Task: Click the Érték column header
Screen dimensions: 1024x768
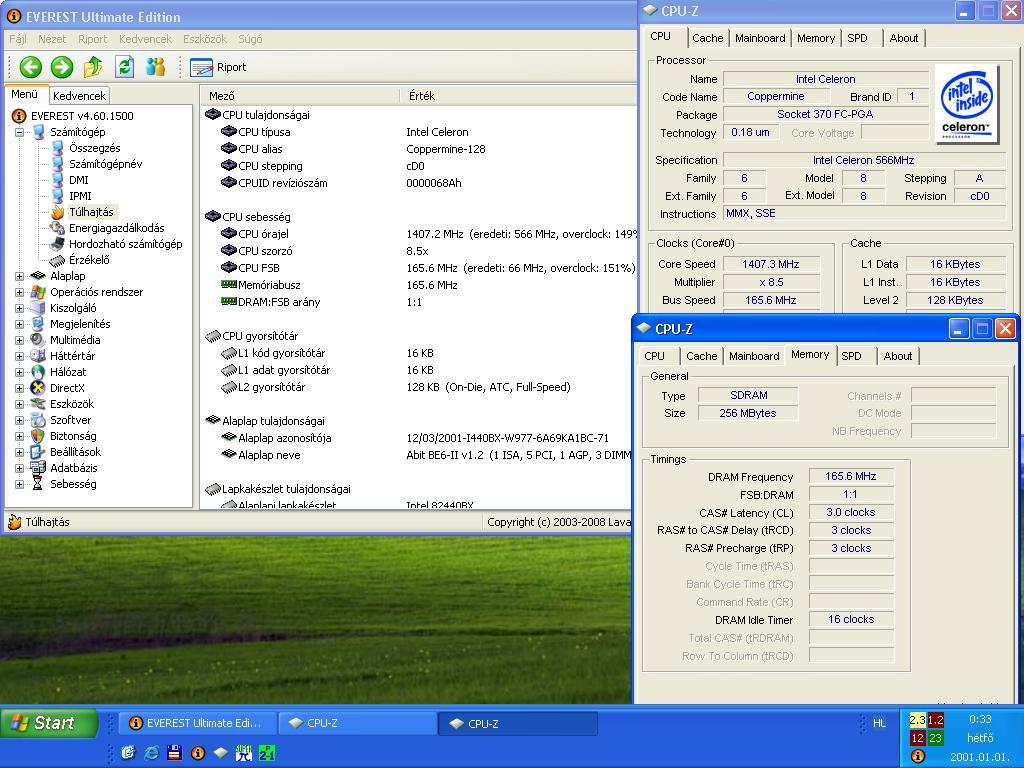Action: click(x=518, y=96)
